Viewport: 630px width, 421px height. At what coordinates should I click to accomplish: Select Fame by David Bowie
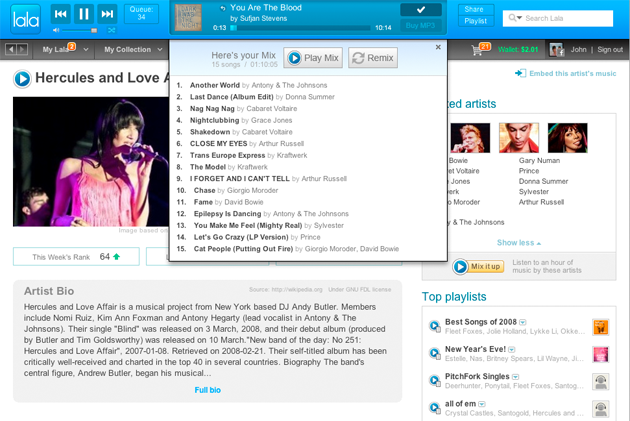coord(228,202)
